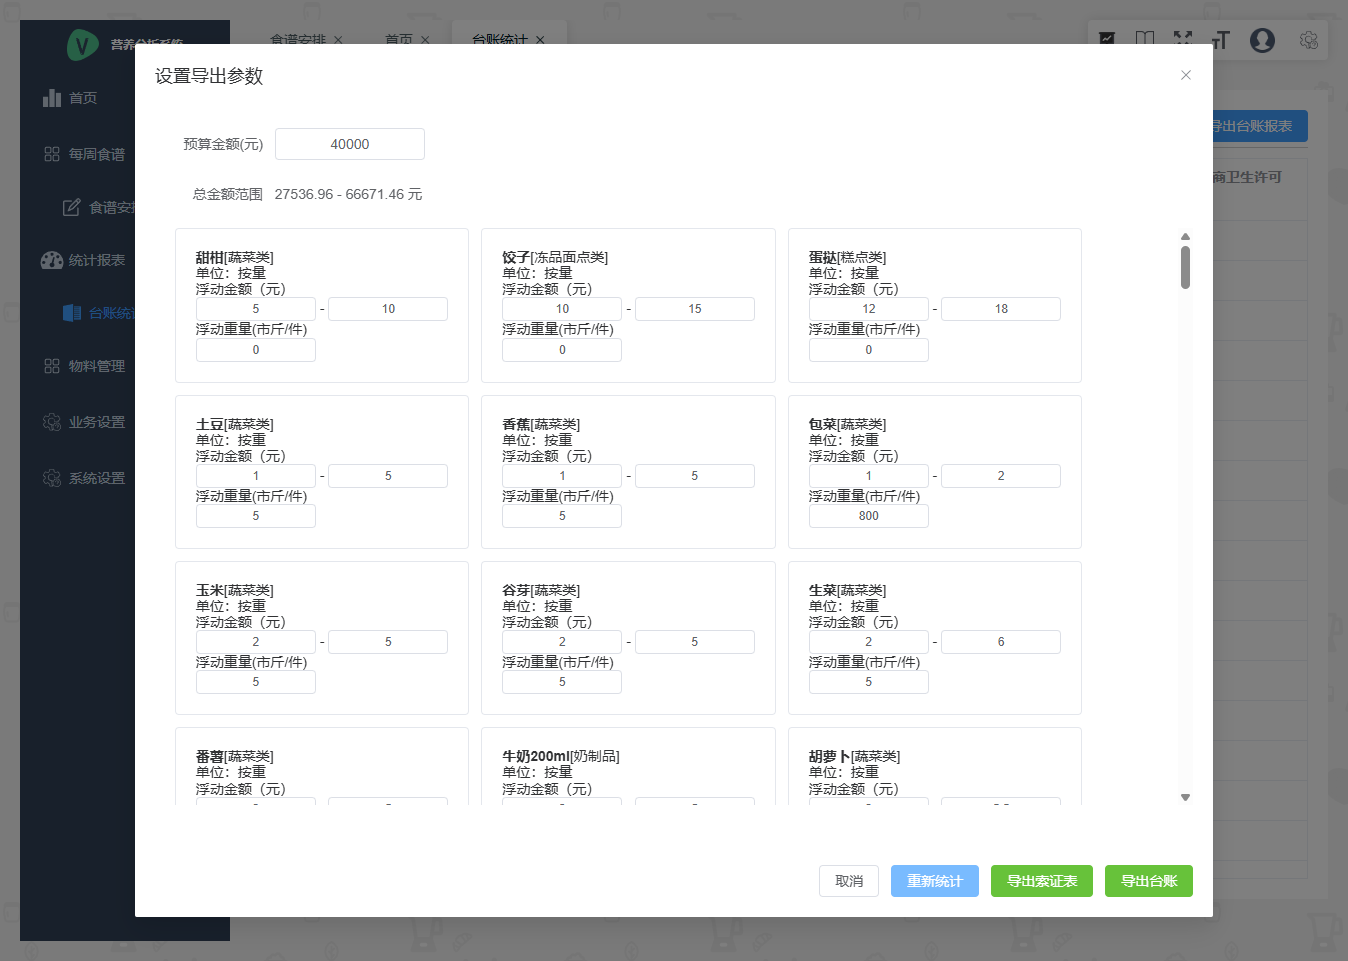Screen dimensions: 1348x961
Task: Switch to the 首页 tab
Action: coord(399,40)
